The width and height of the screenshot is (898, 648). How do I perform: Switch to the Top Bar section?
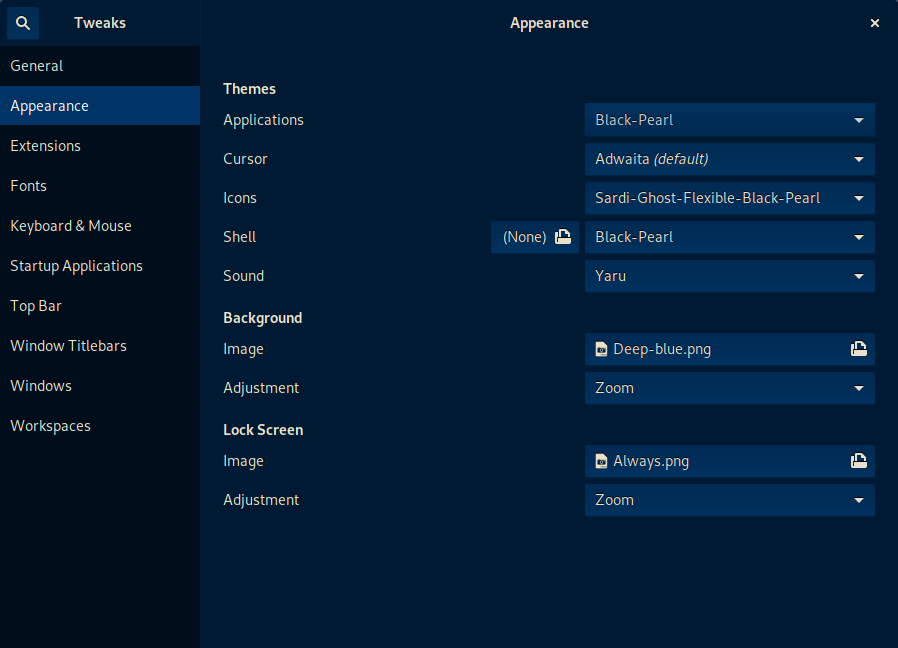click(100, 306)
